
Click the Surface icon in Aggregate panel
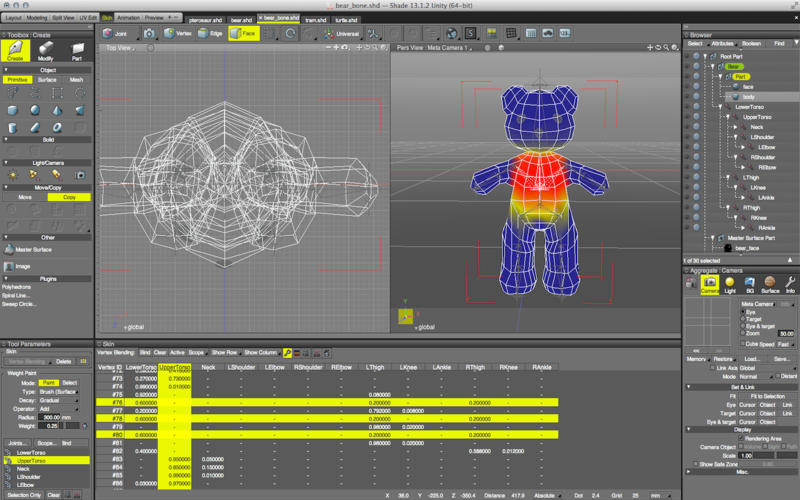[770, 286]
